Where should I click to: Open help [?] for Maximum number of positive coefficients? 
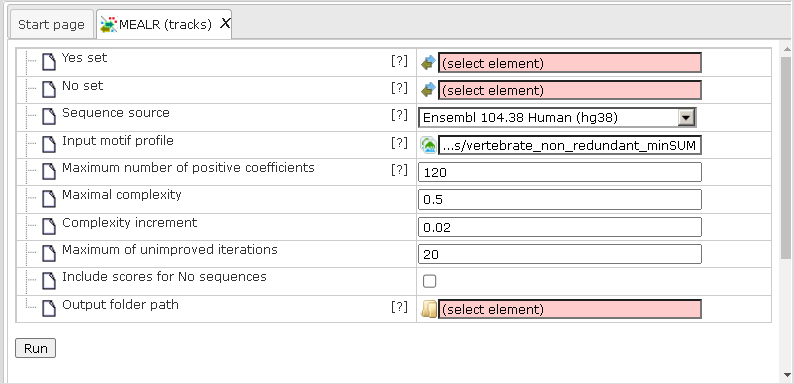point(399,171)
